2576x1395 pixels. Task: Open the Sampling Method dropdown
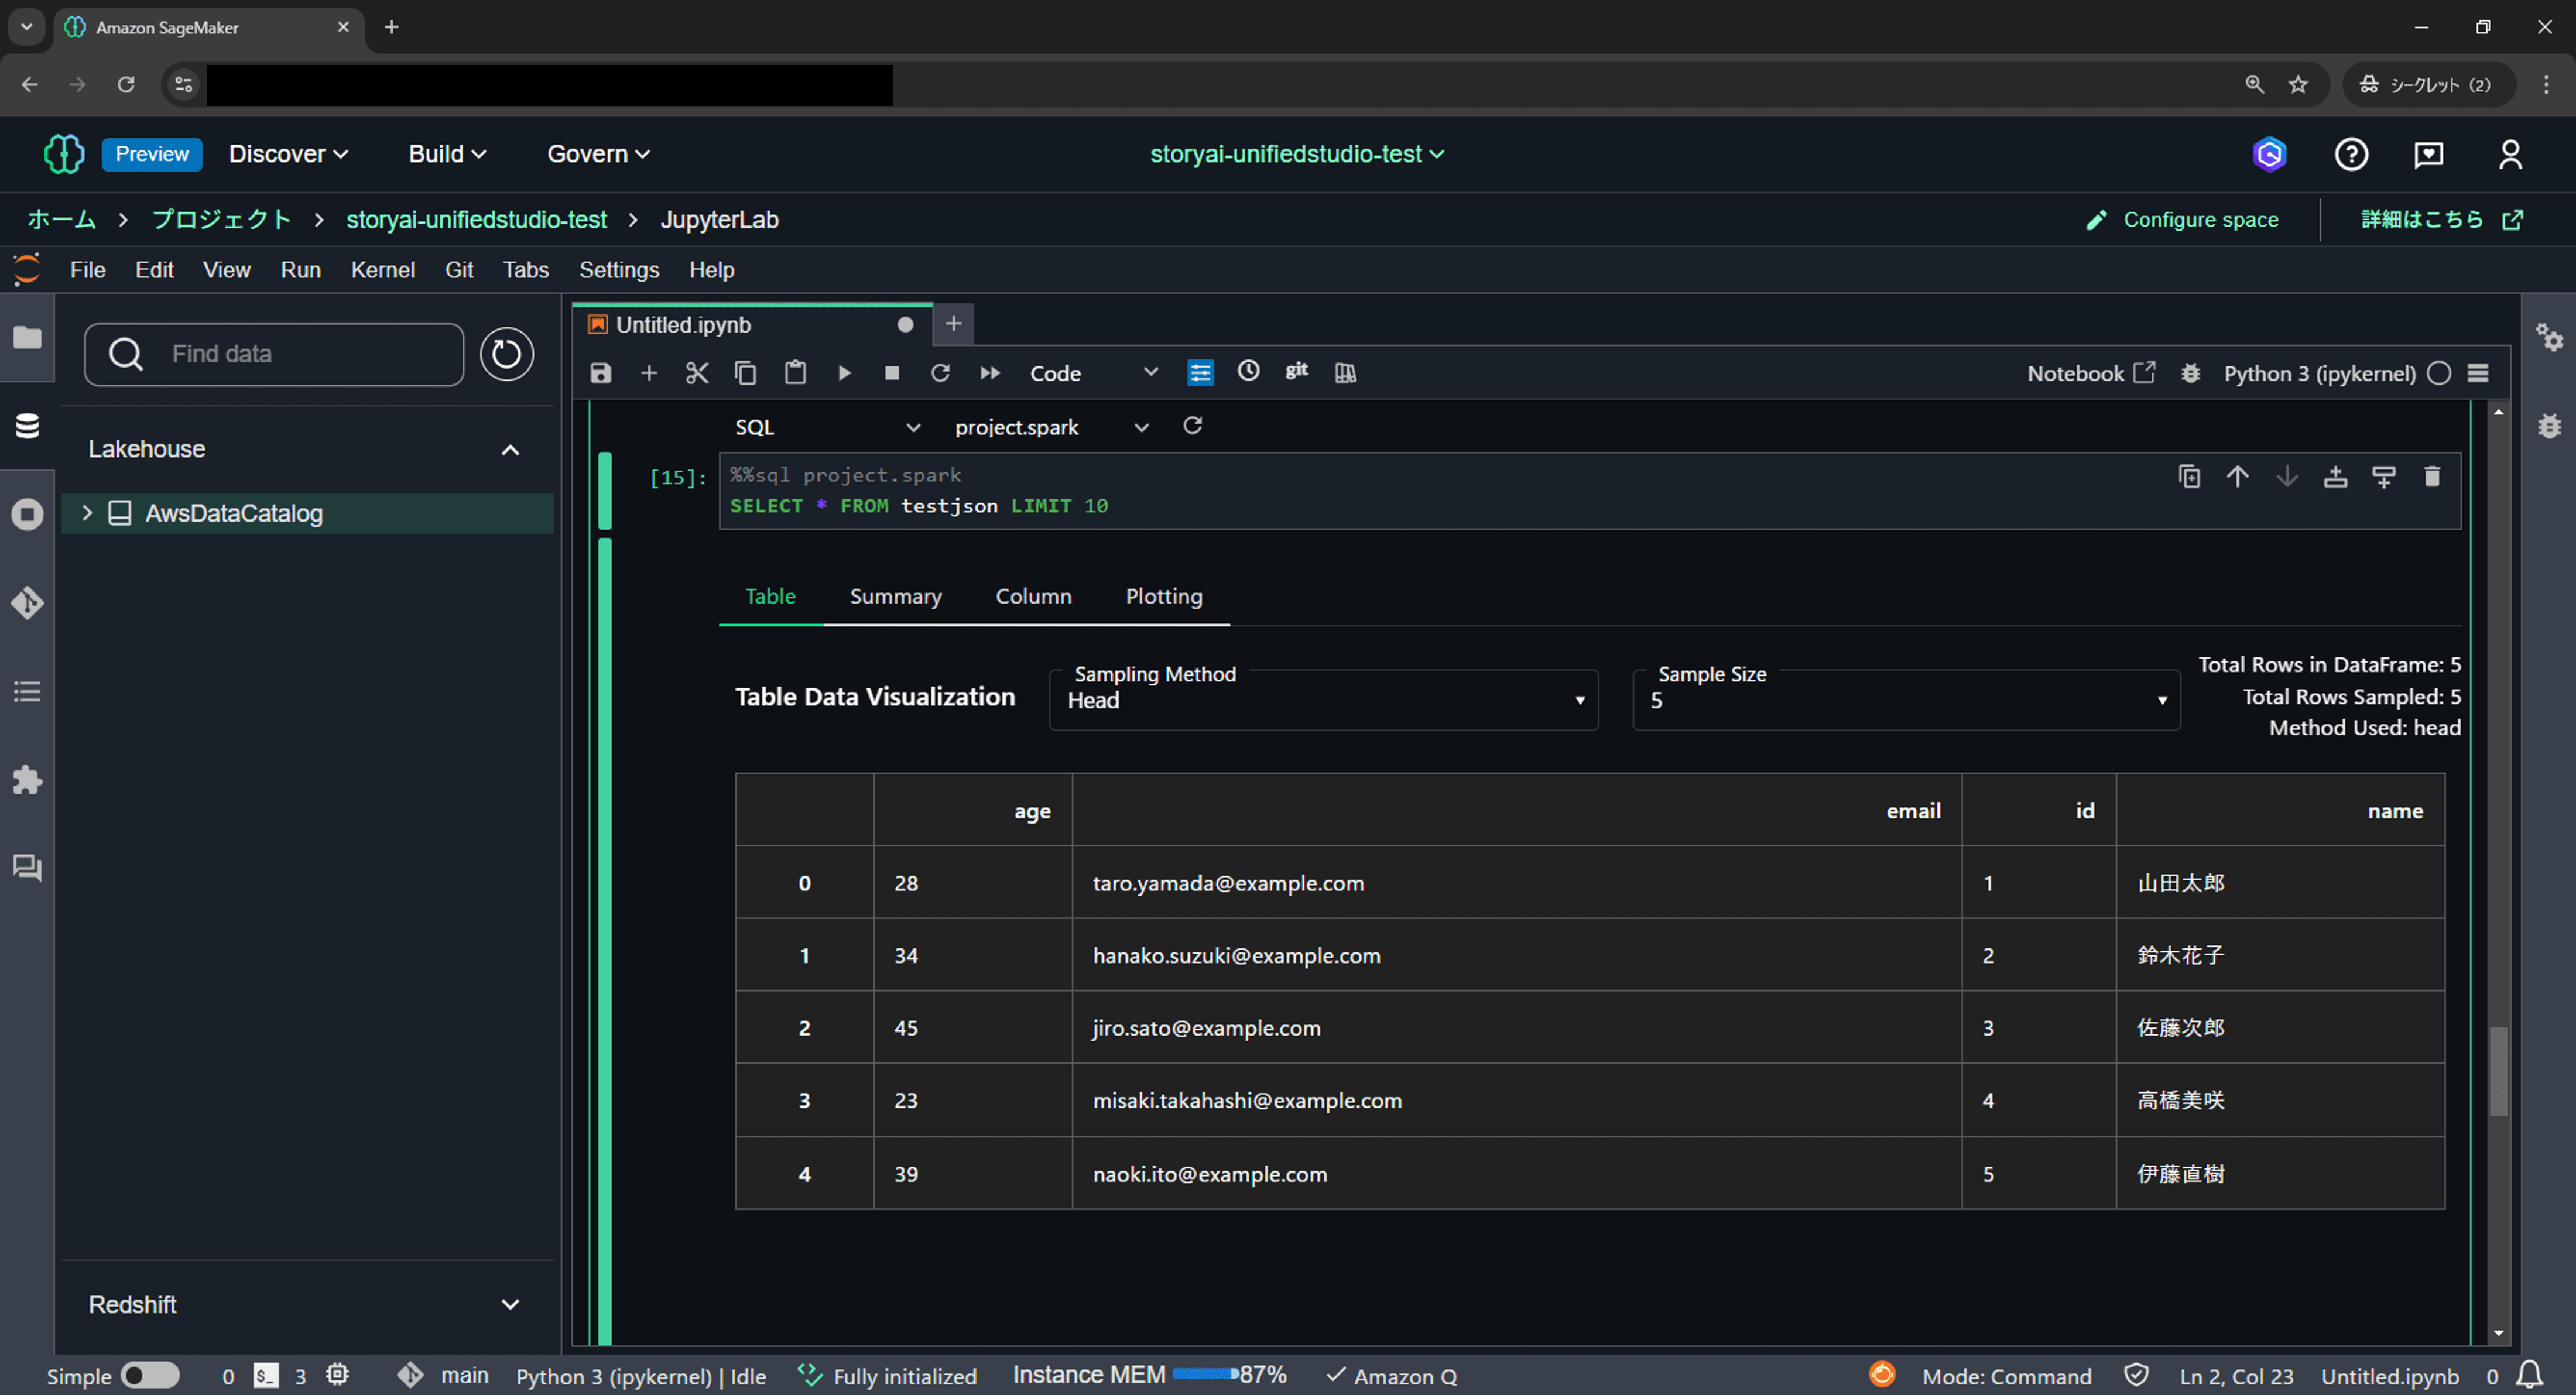pos(1323,700)
